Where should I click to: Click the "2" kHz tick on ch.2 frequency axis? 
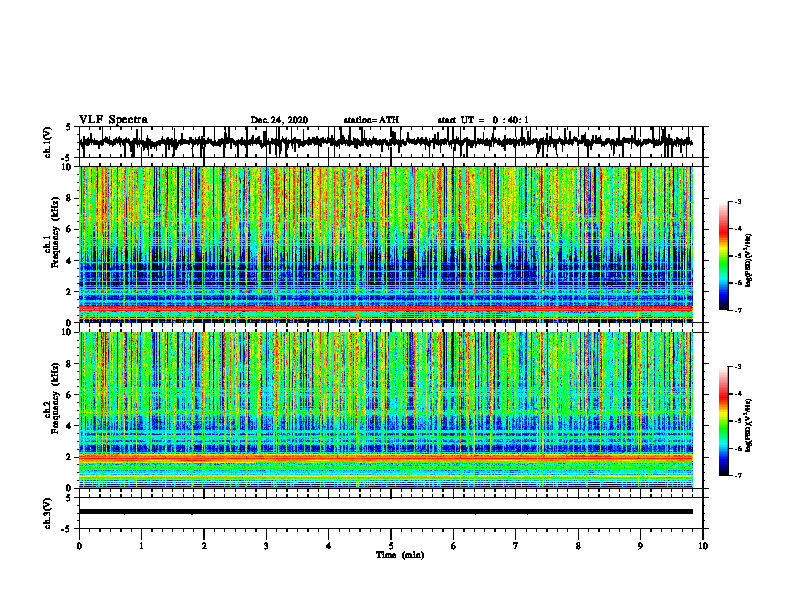tap(70, 457)
